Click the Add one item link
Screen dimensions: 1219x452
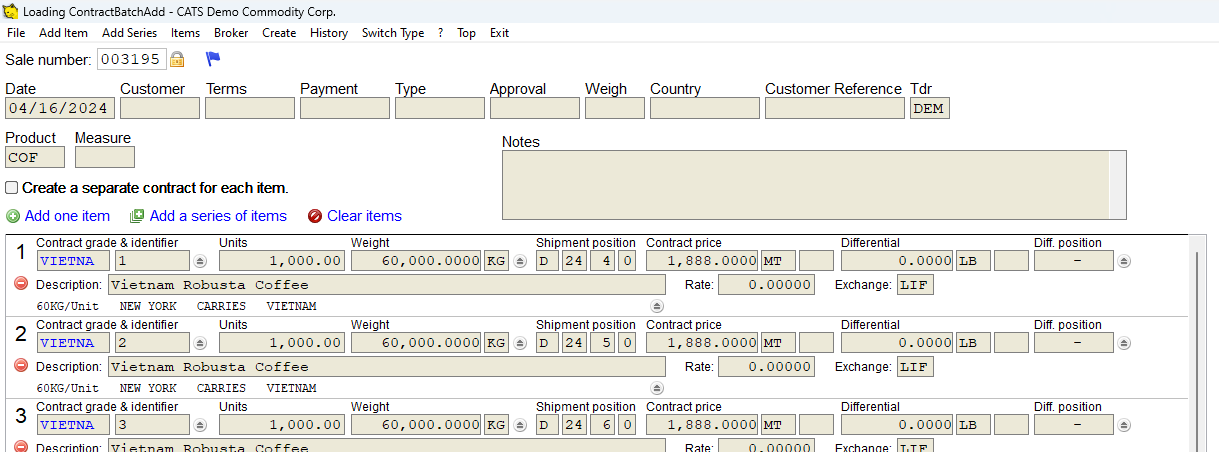pos(67,216)
